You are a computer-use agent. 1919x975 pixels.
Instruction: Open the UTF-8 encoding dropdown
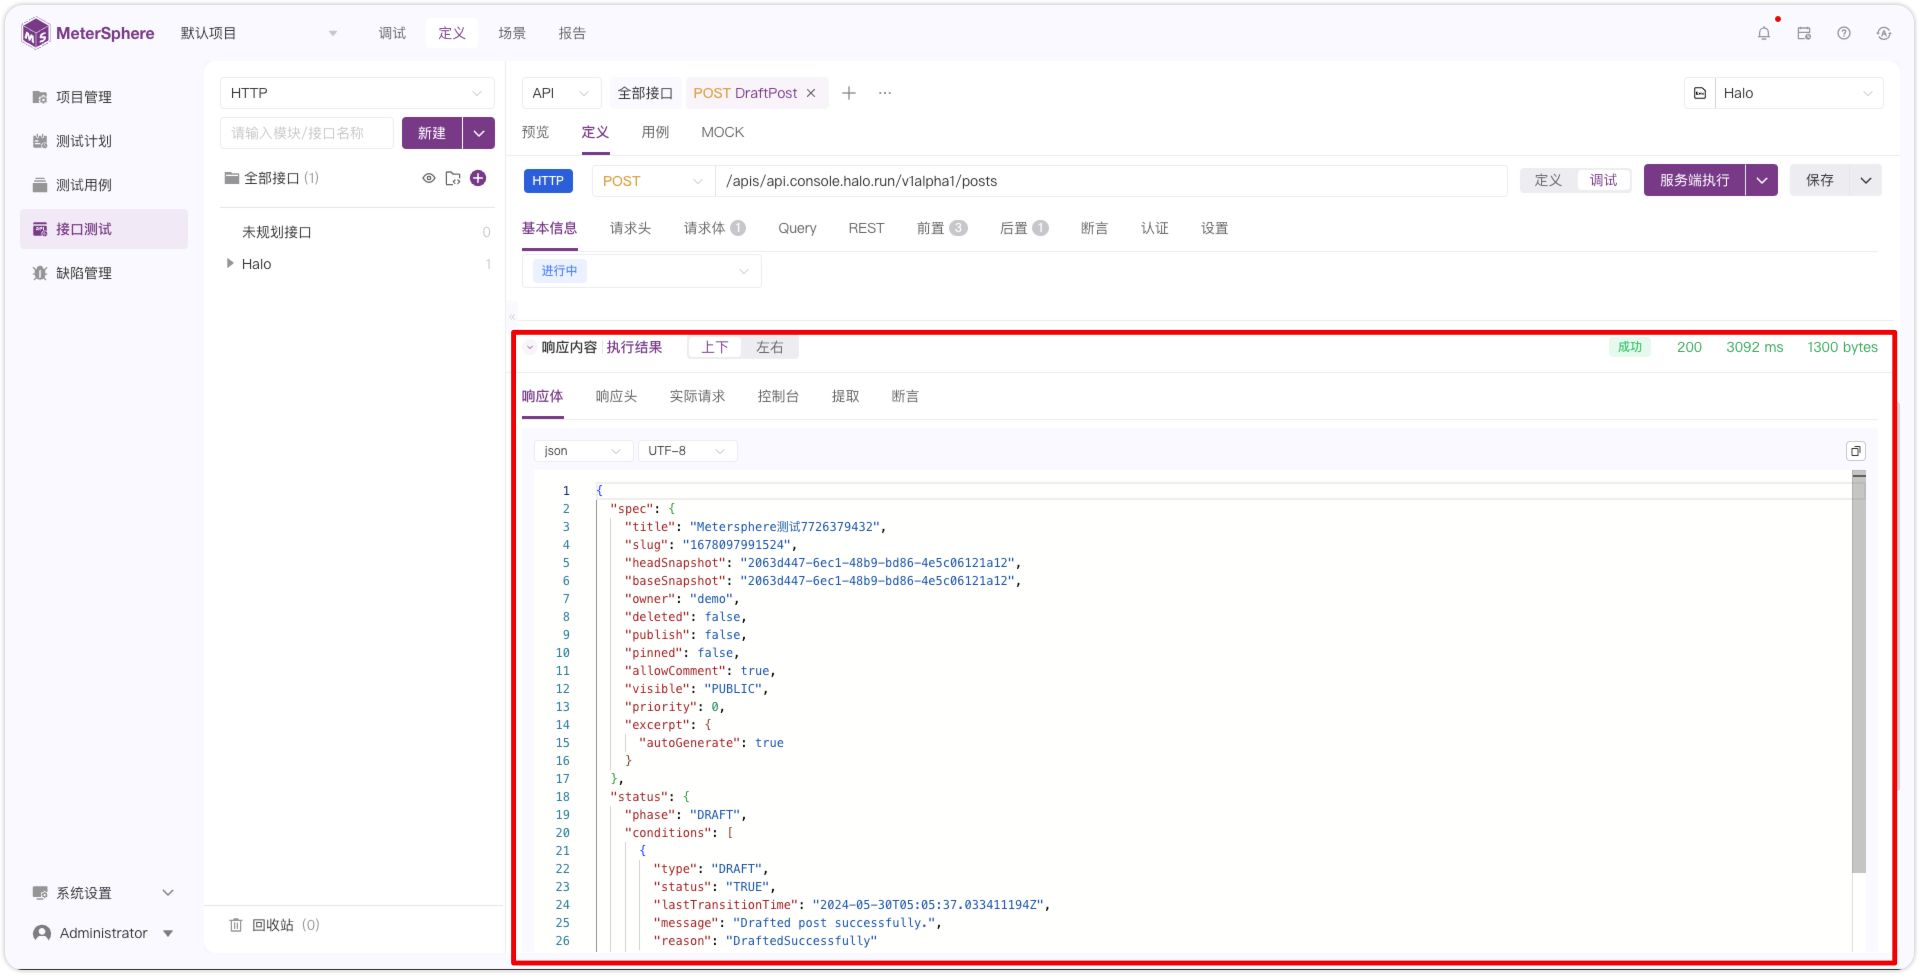(688, 451)
